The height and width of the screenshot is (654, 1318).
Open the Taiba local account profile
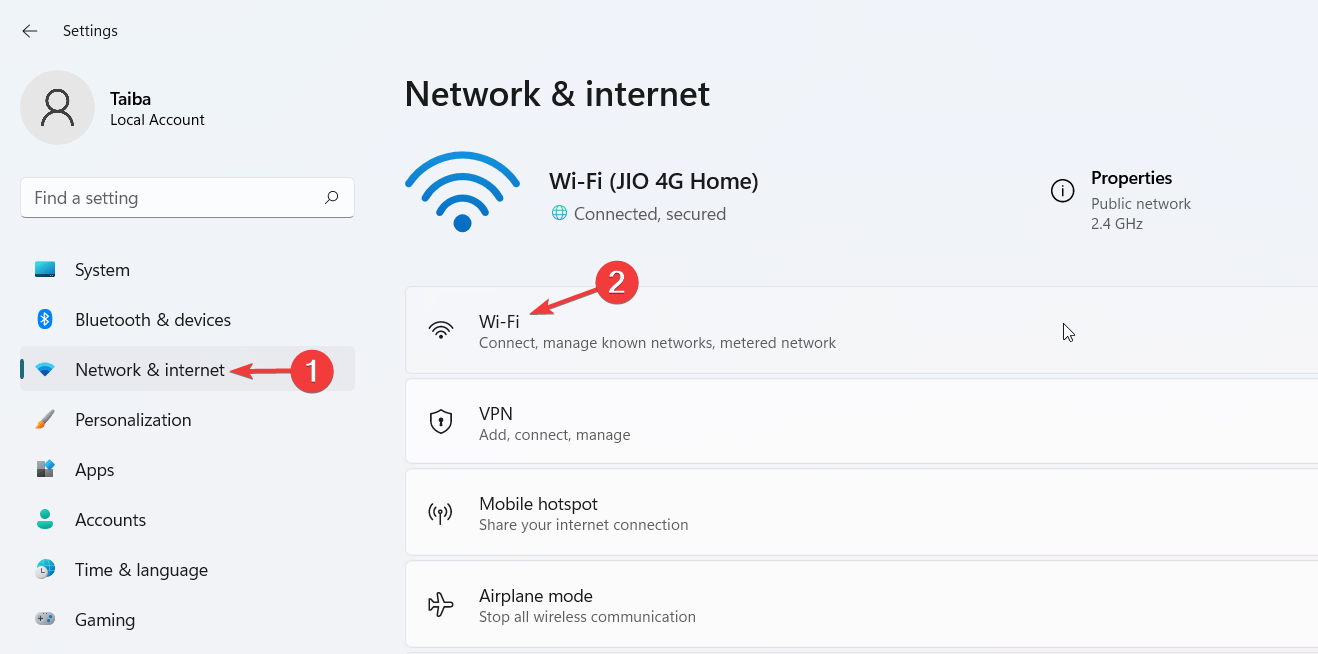110,106
